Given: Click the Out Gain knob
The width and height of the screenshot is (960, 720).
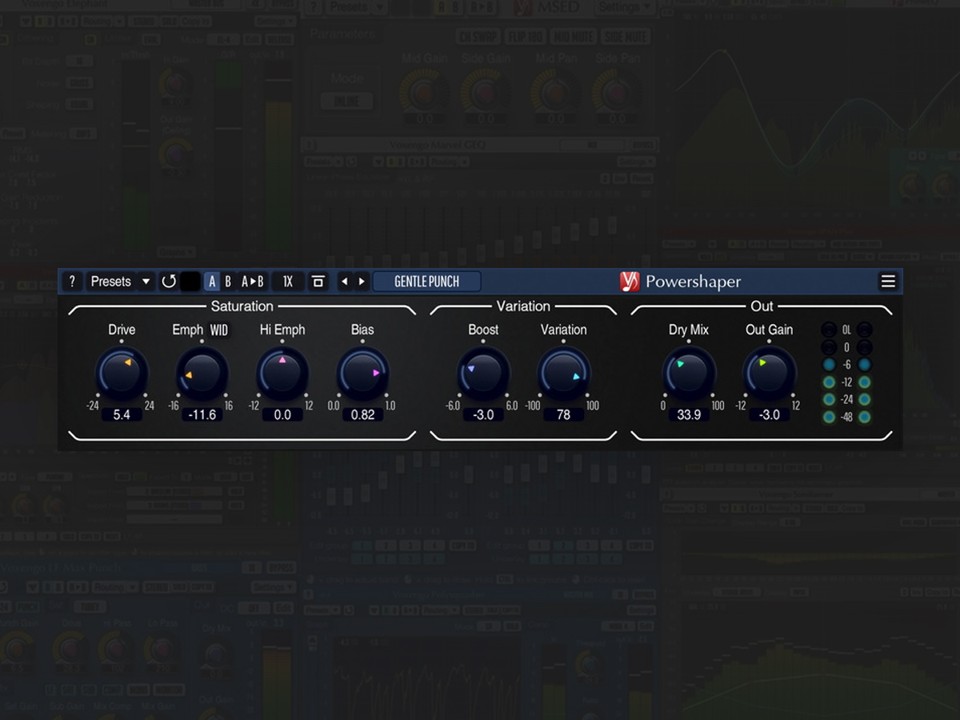Looking at the screenshot, I should [x=769, y=373].
